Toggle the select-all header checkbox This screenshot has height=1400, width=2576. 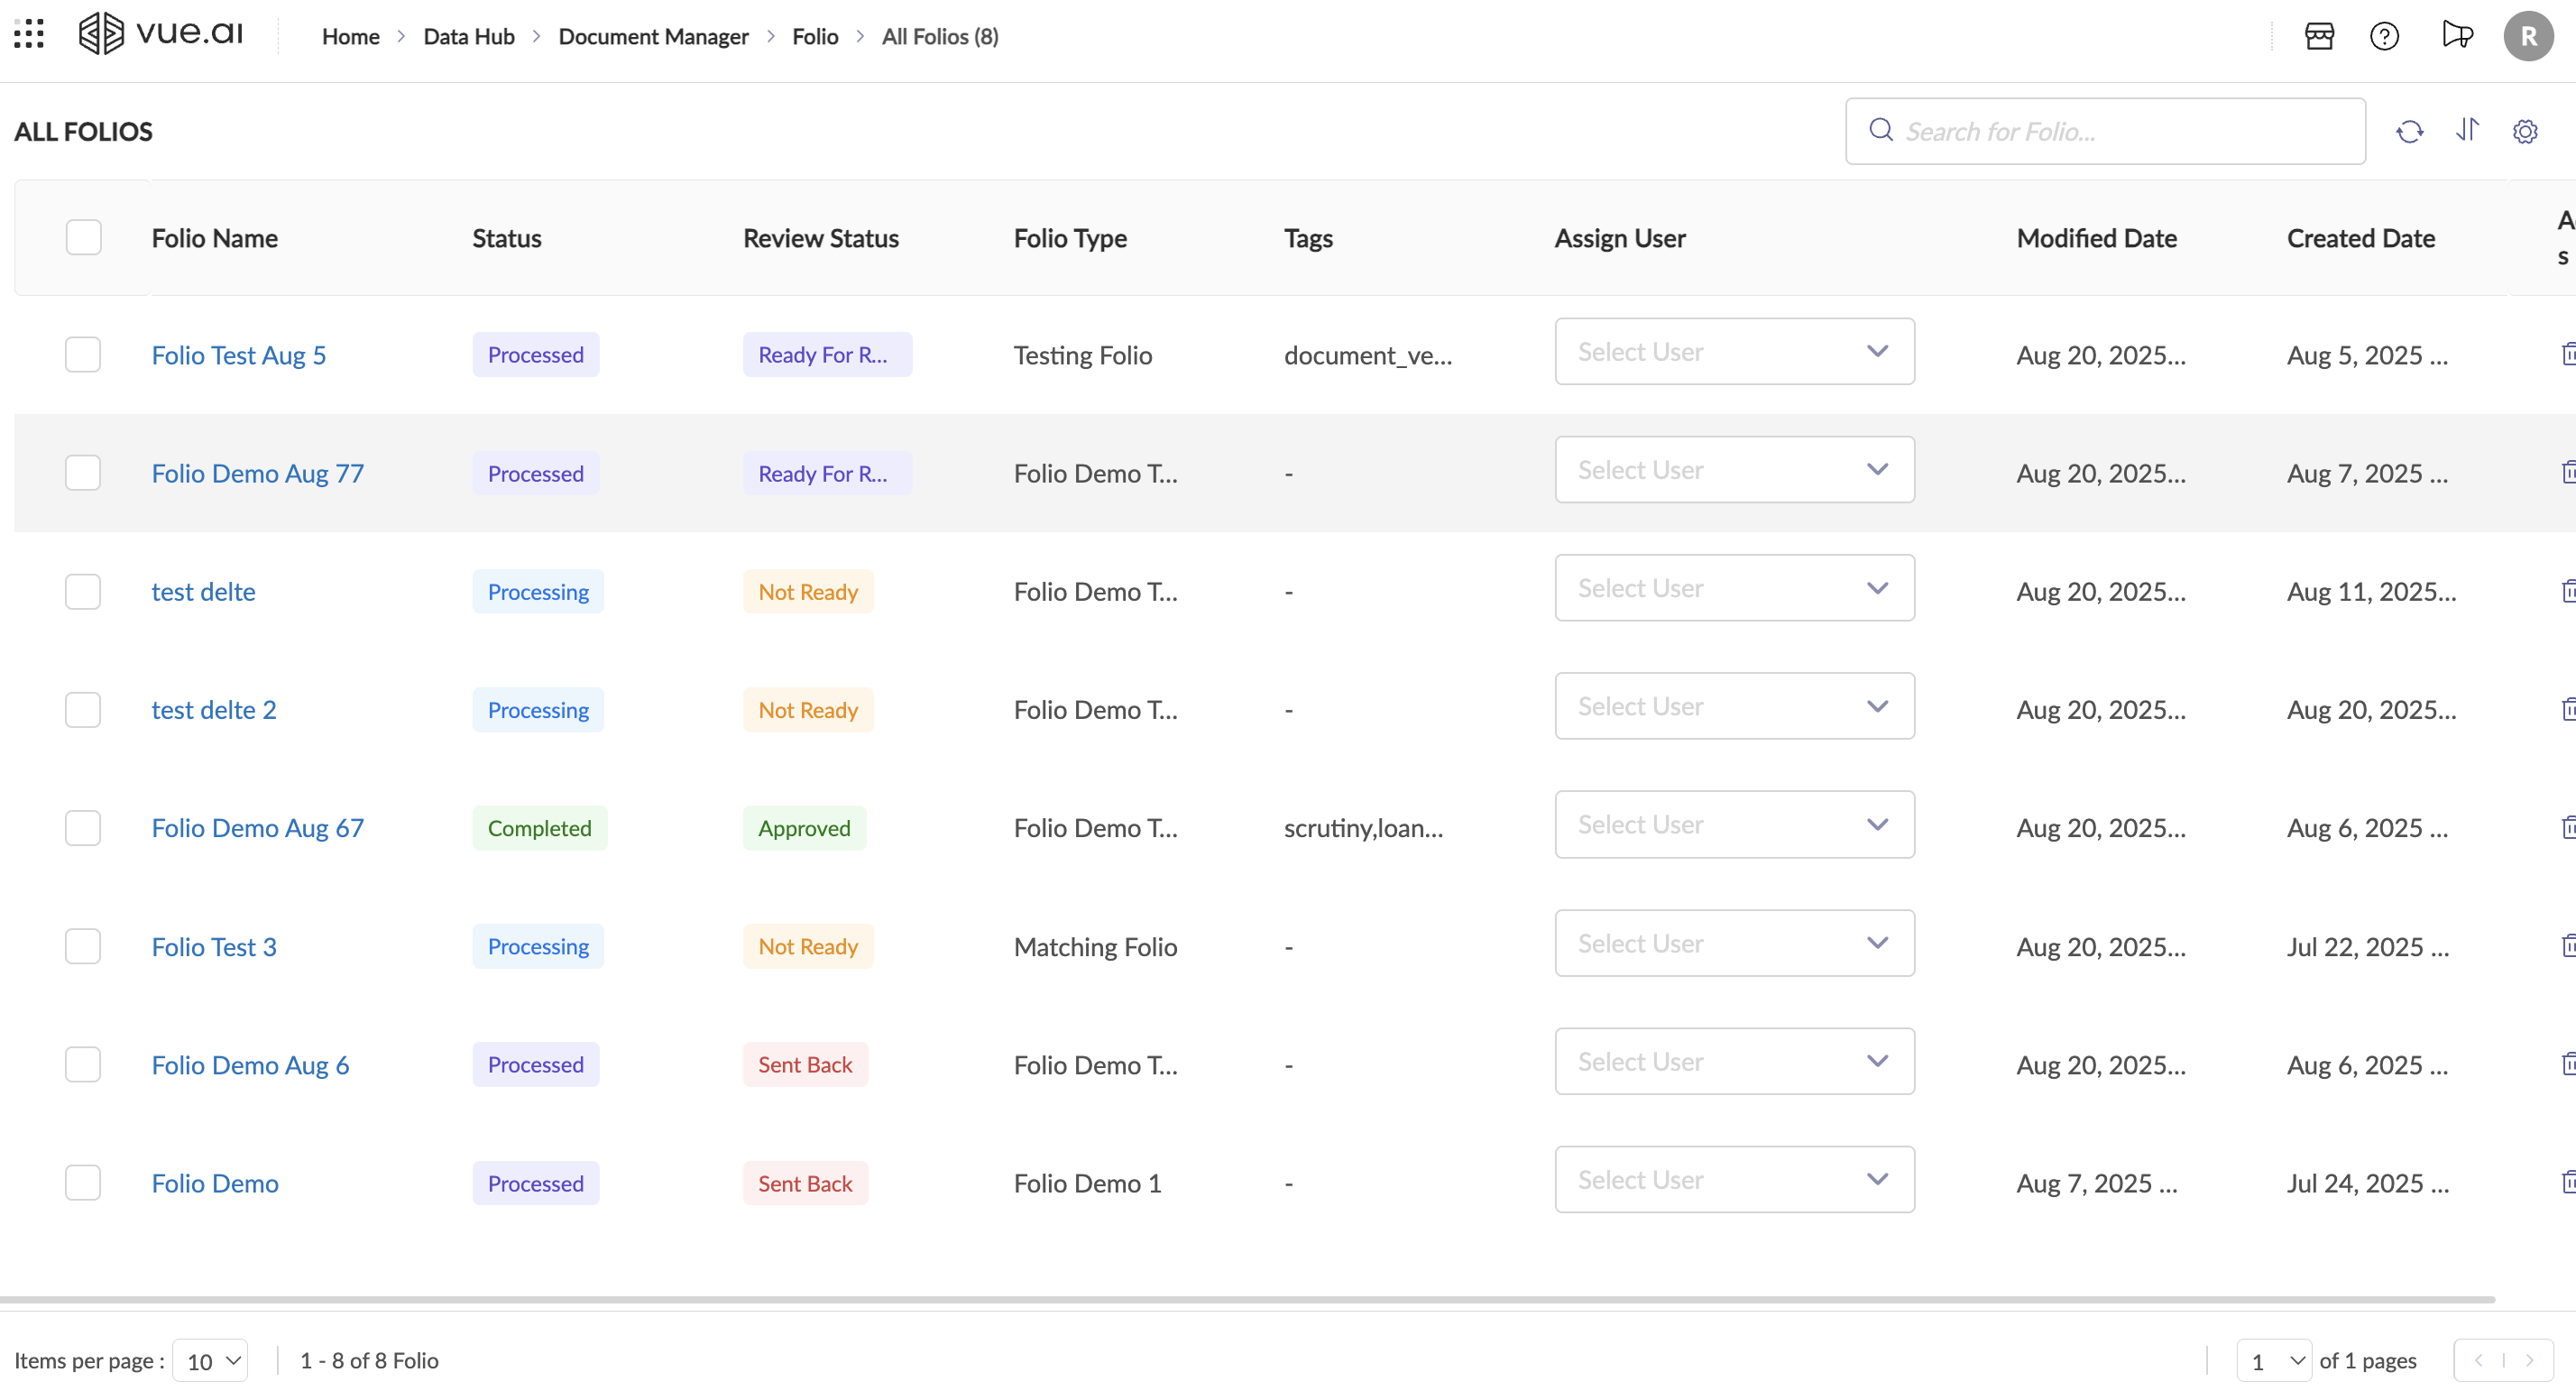(84, 238)
